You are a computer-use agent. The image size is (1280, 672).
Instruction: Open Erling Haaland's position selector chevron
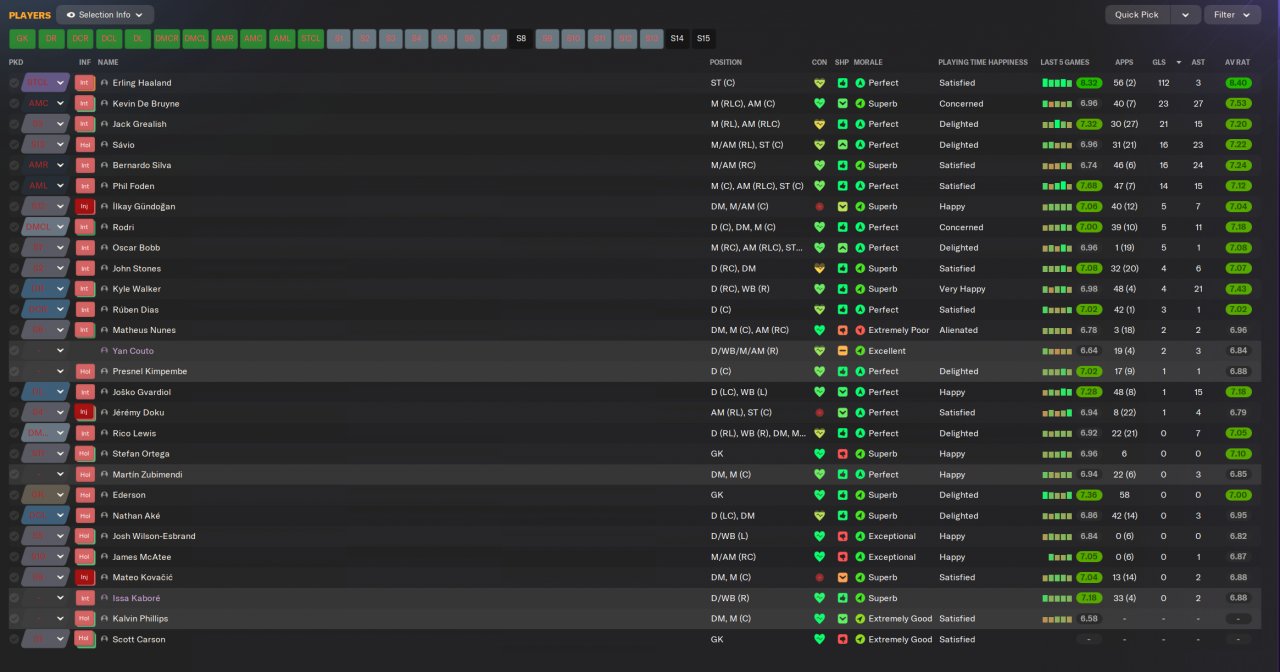(x=60, y=83)
